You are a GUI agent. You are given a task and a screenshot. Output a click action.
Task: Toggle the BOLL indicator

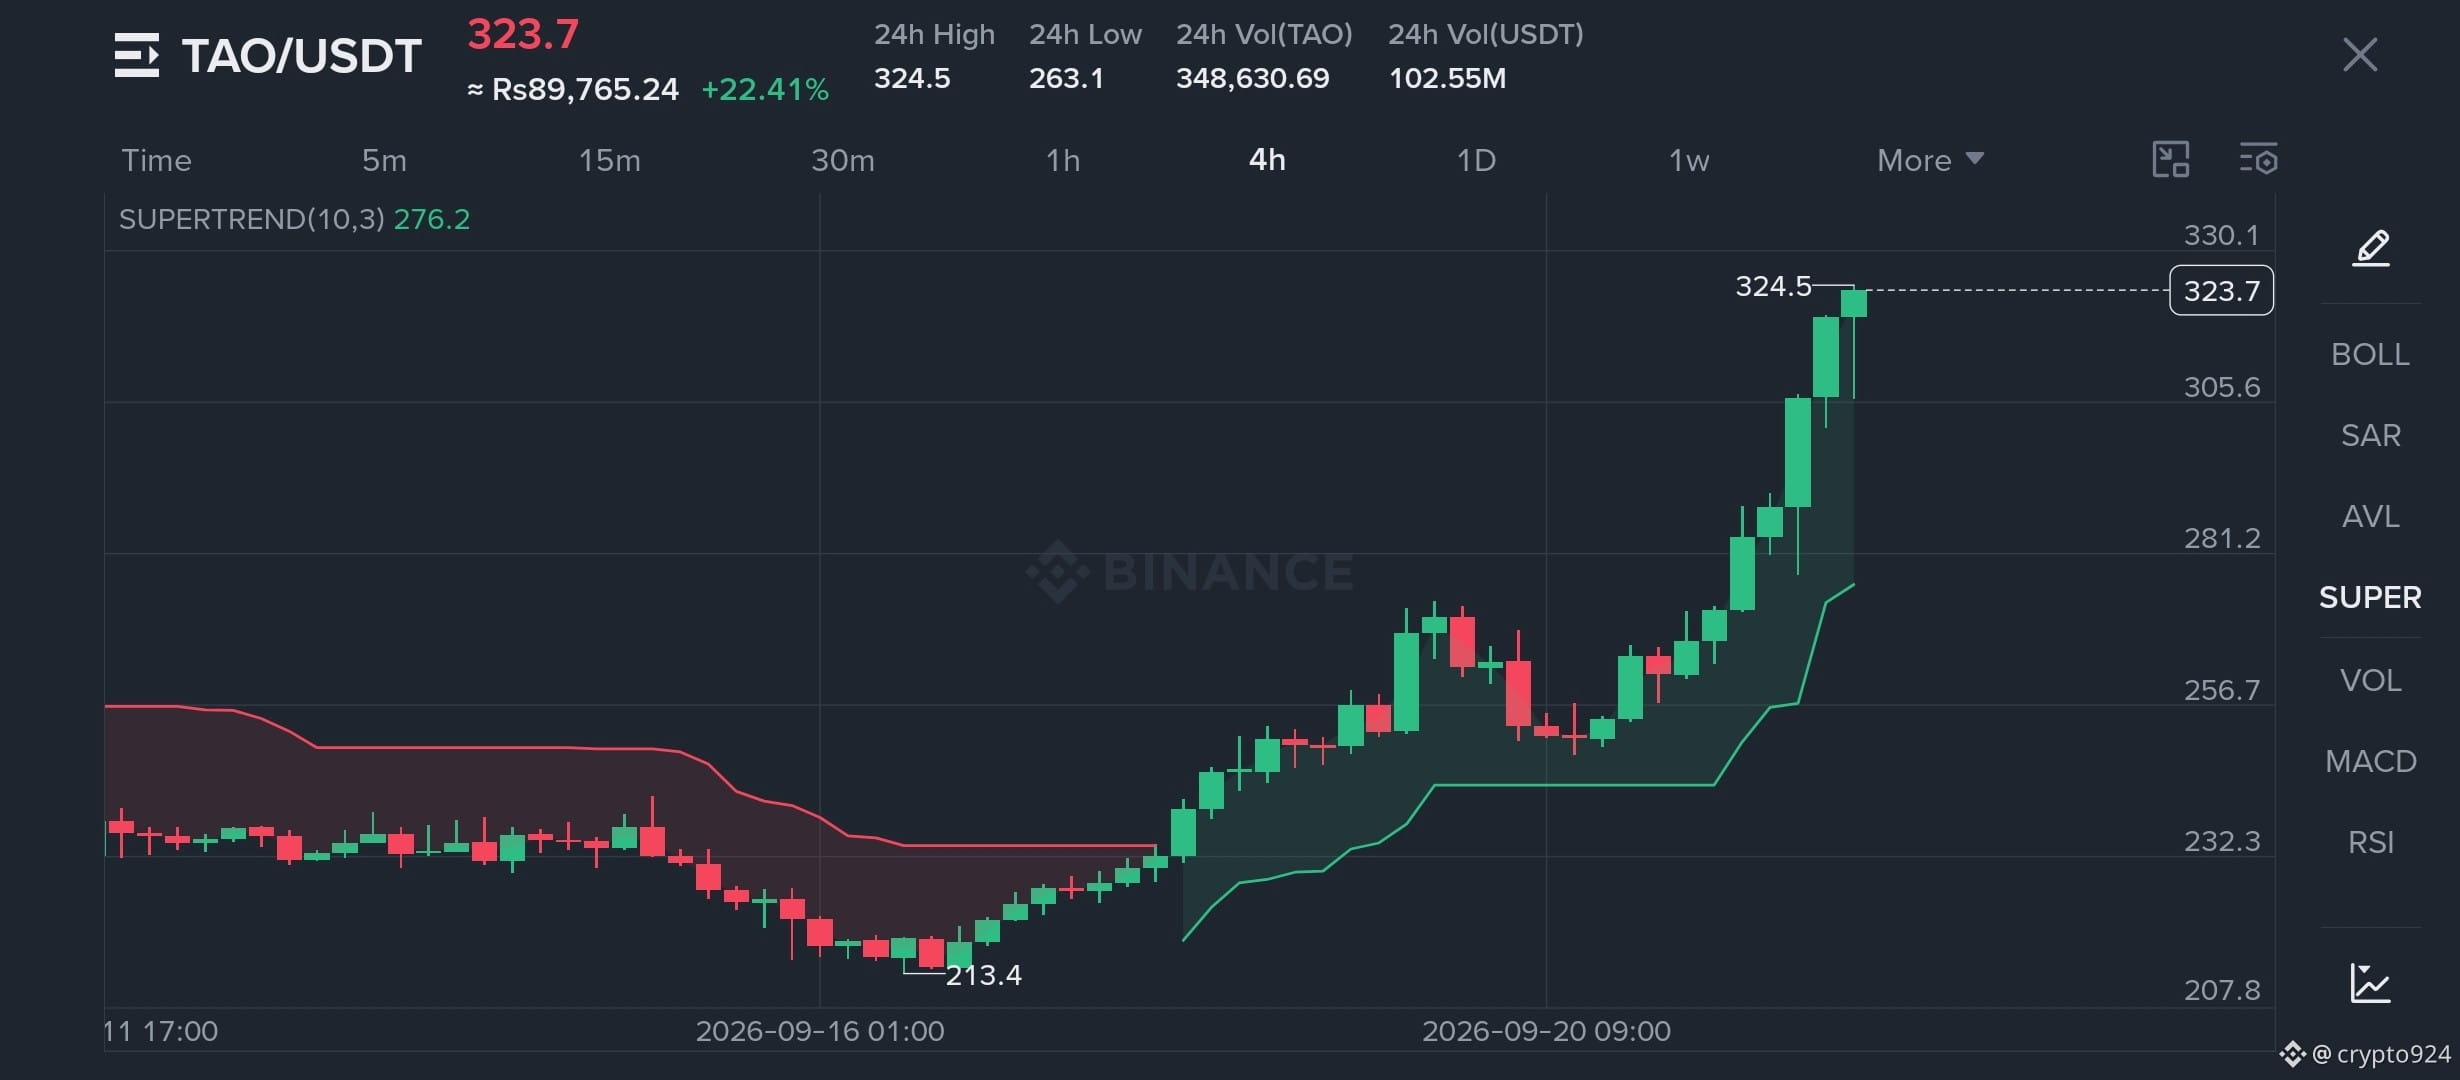point(2371,354)
